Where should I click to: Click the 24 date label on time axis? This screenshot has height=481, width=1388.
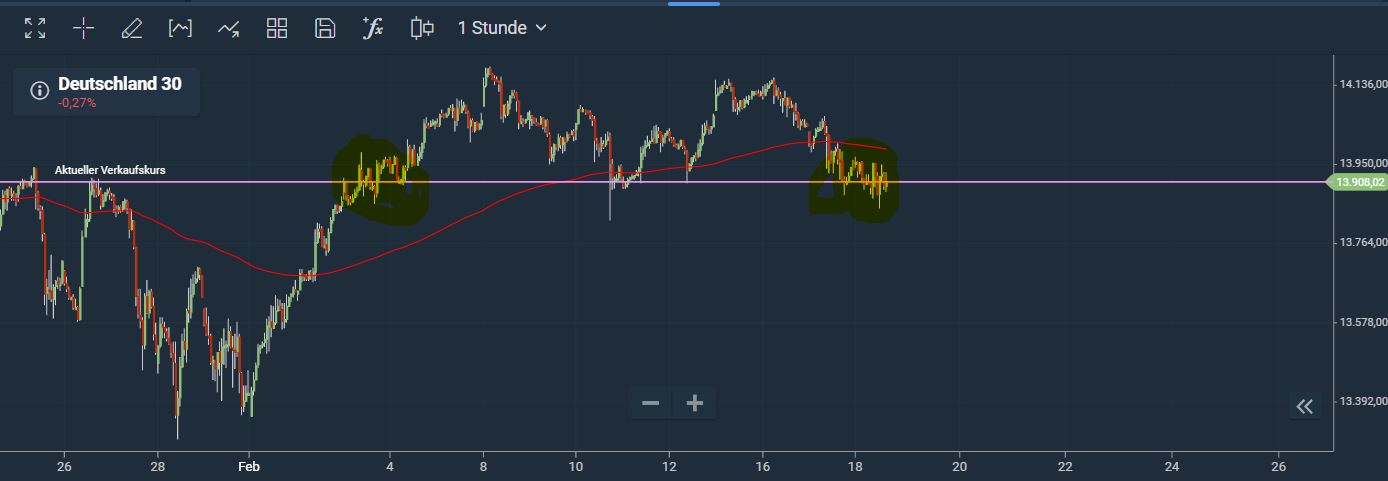1172,466
